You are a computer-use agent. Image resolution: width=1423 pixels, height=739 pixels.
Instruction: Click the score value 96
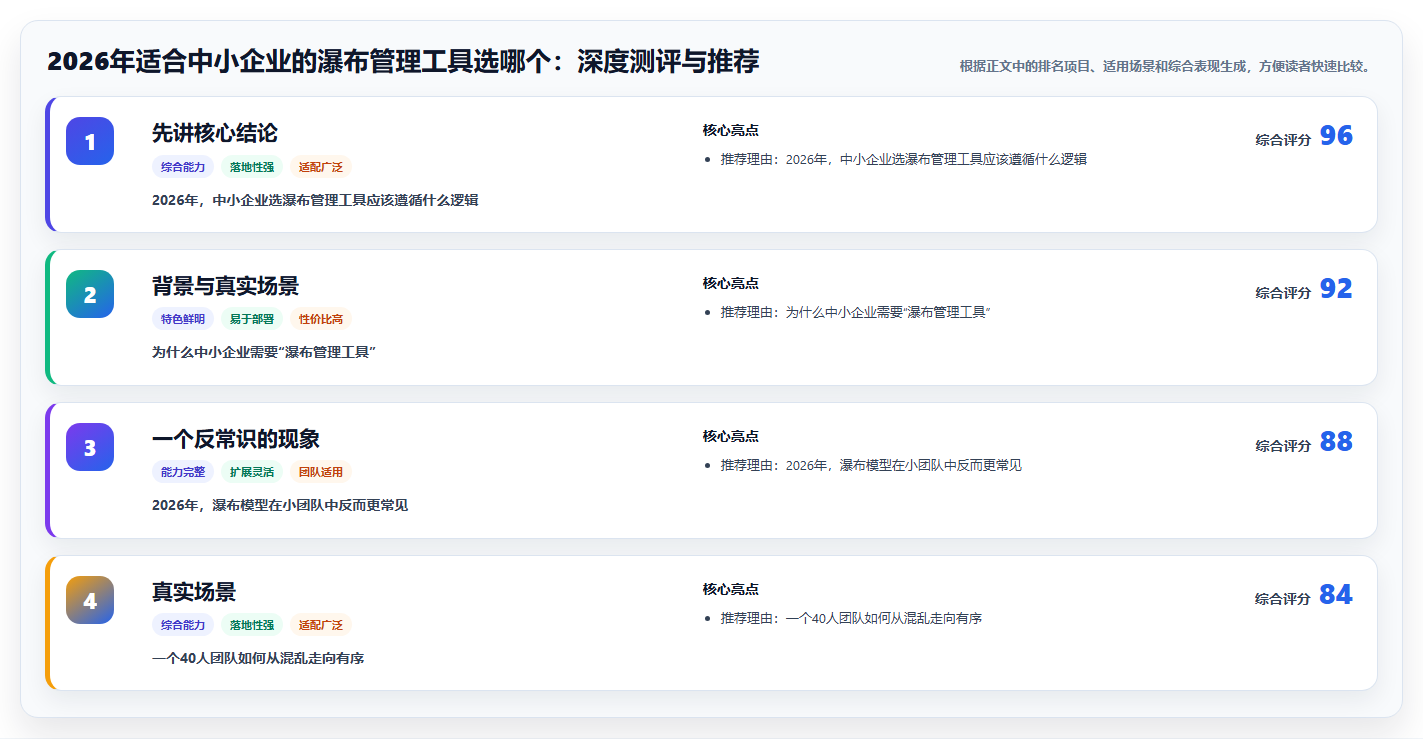point(1336,136)
